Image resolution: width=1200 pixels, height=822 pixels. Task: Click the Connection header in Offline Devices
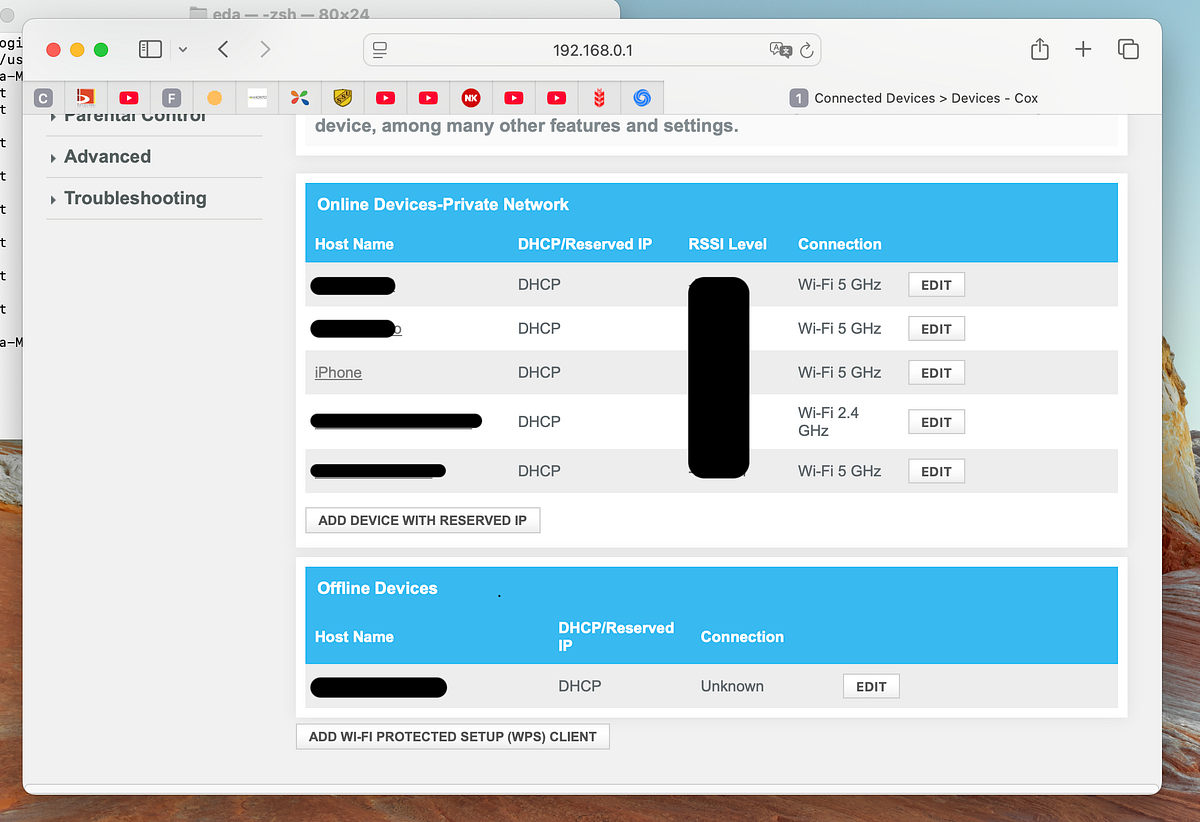pyautogui.click(x=742, y=637)
